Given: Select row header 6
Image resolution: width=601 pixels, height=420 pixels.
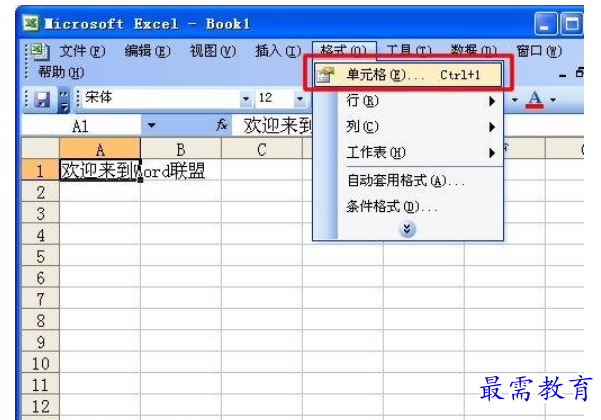Looking at the screenshot, I should coord(41,277).
